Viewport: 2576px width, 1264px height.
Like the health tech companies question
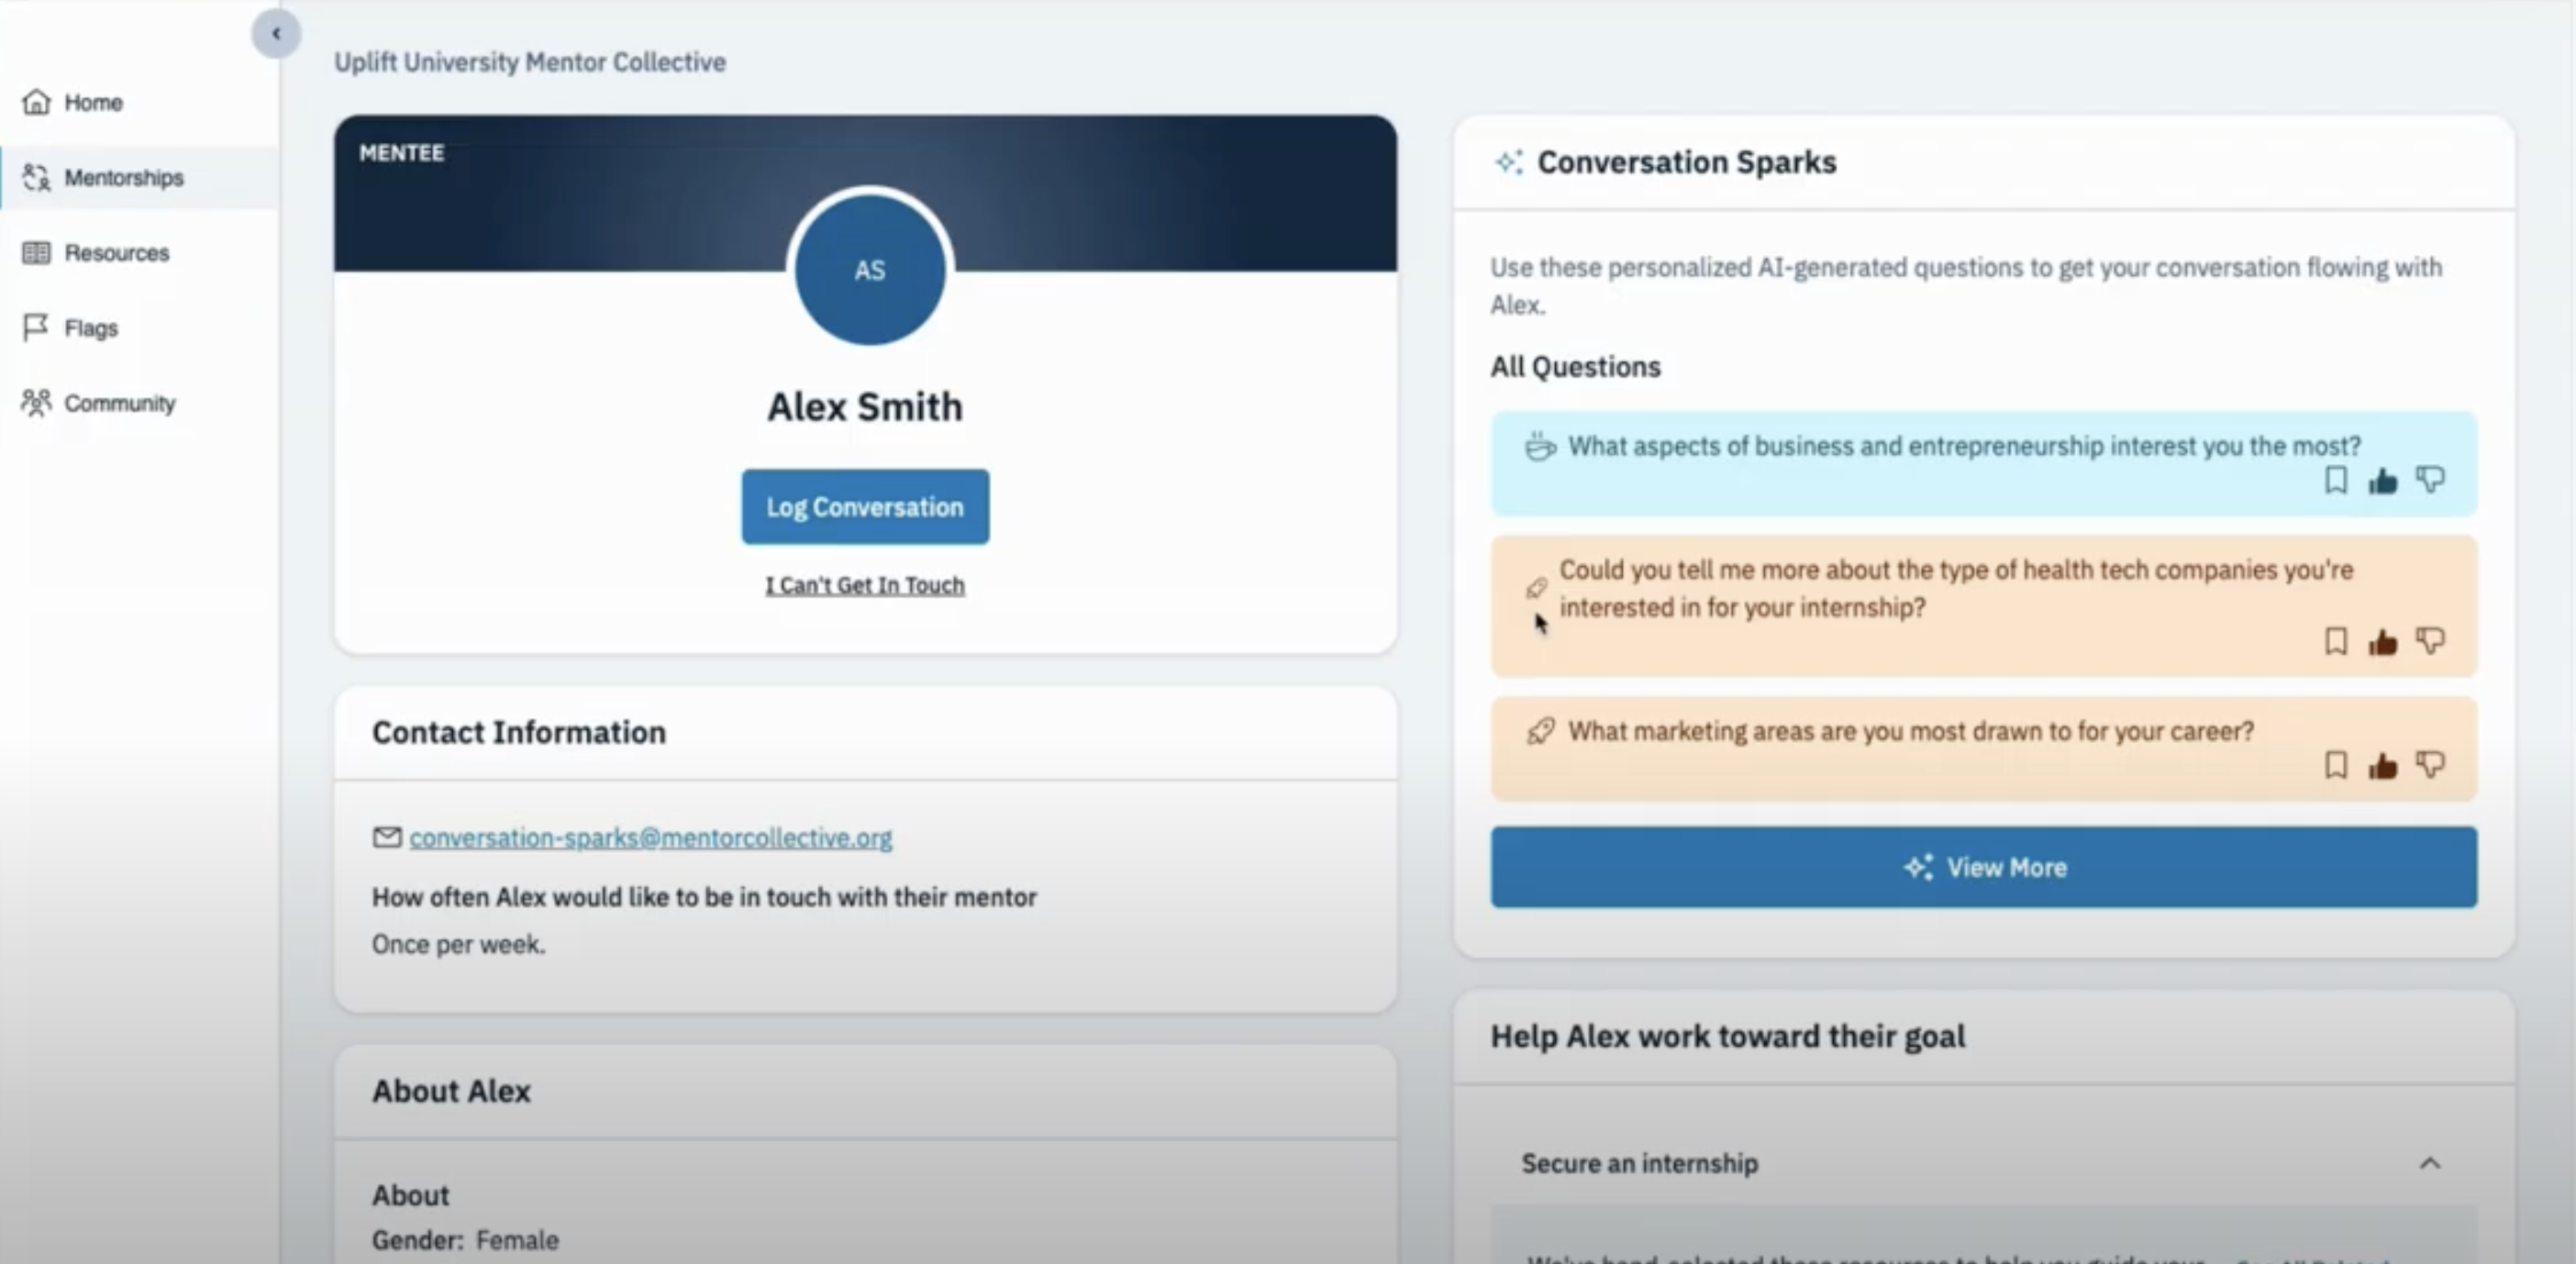click(2383, 642)
